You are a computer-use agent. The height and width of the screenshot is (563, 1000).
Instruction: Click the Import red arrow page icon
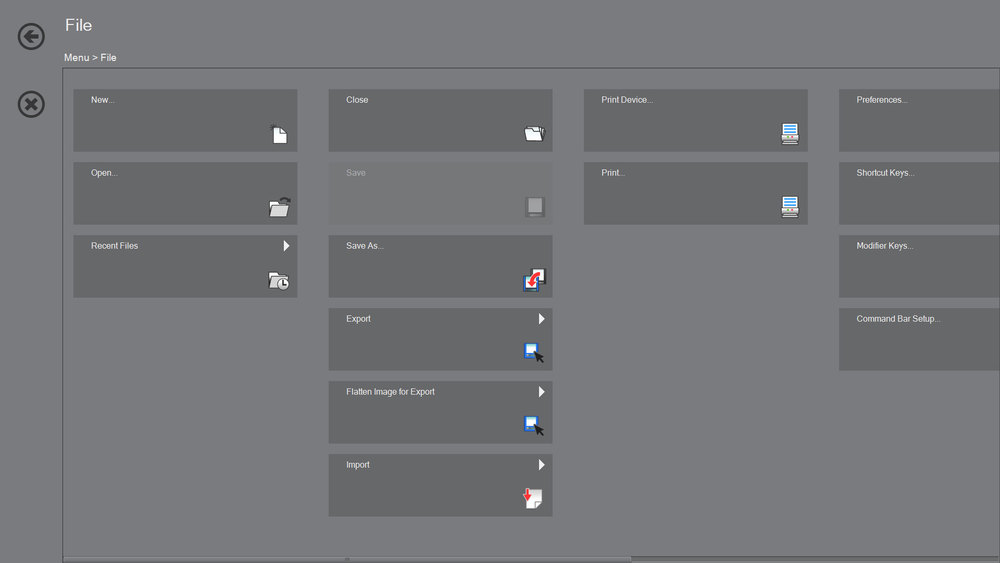(533, 498)
